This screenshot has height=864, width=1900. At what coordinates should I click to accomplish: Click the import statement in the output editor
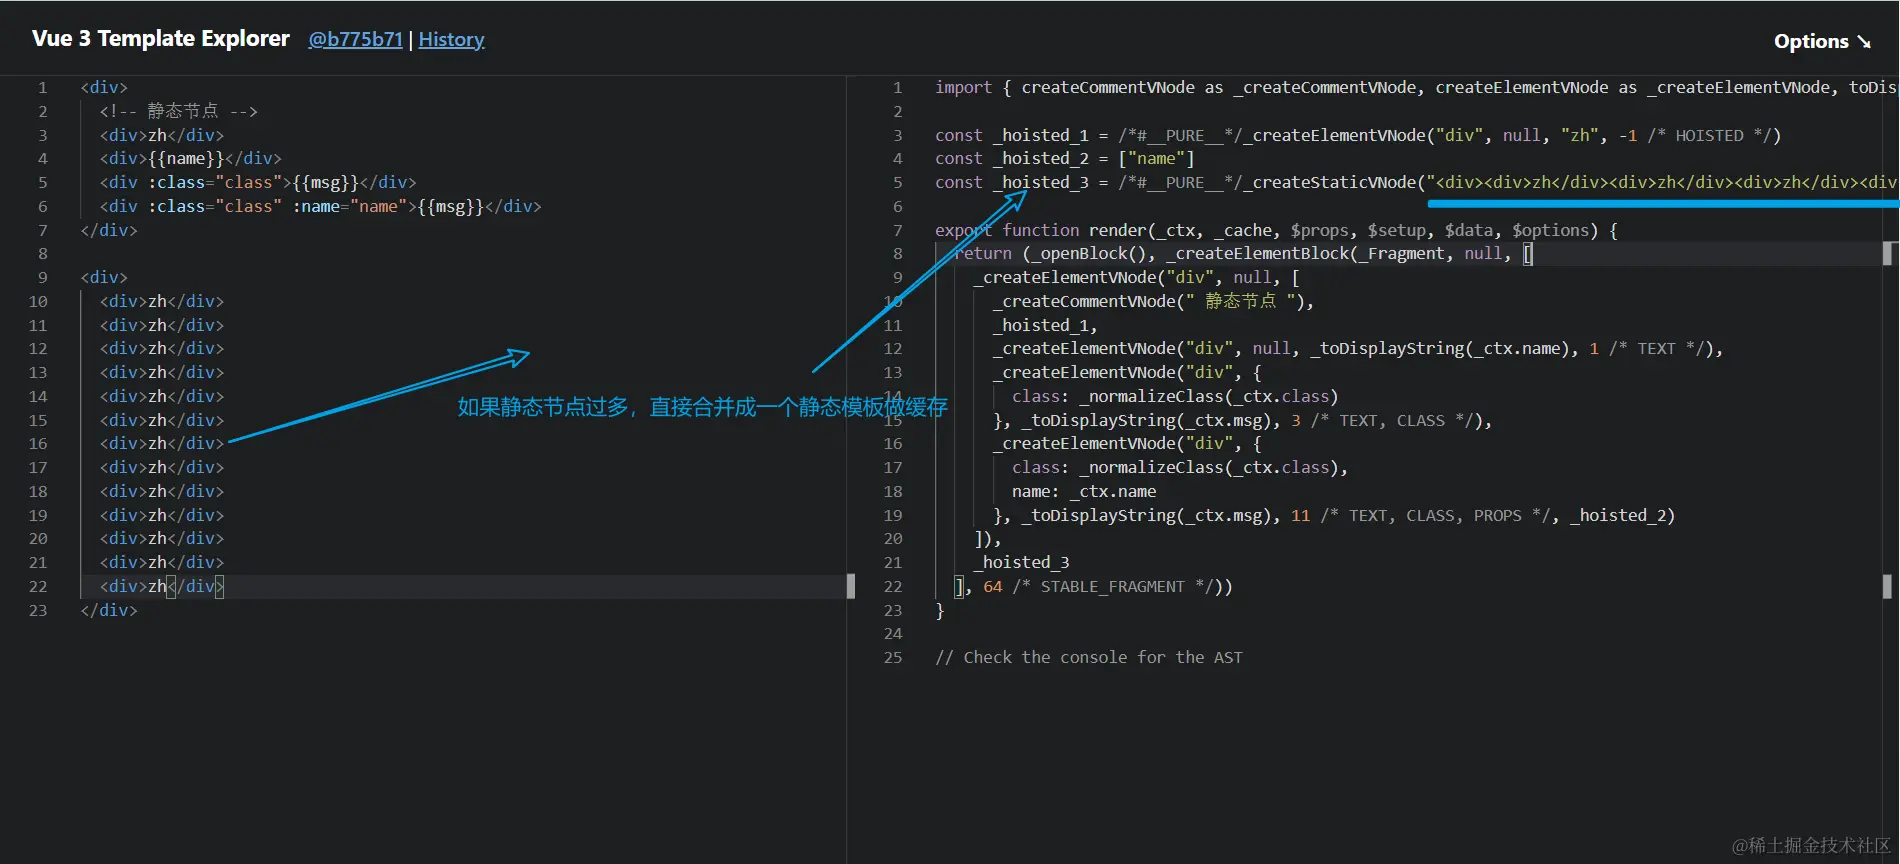pyautogui.click(x=1416, y=87)
